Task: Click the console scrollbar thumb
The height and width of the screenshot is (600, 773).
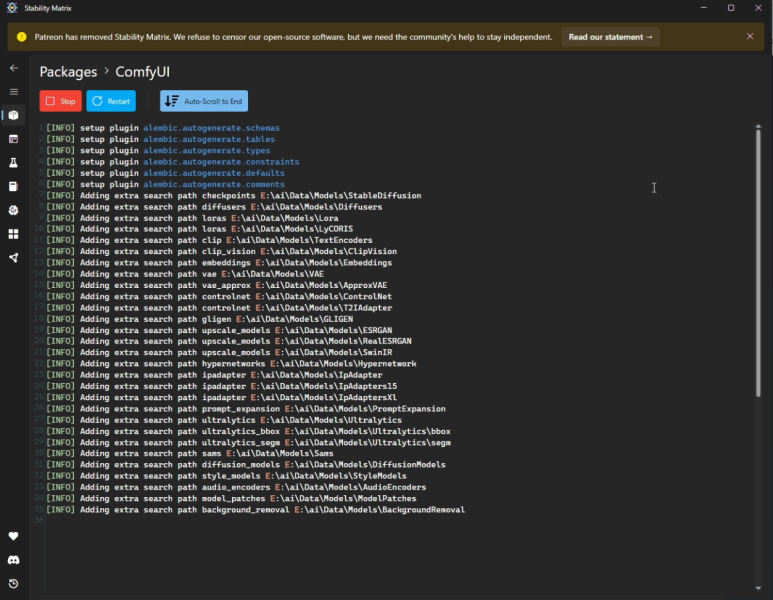Action: click(x=758, y=262)
